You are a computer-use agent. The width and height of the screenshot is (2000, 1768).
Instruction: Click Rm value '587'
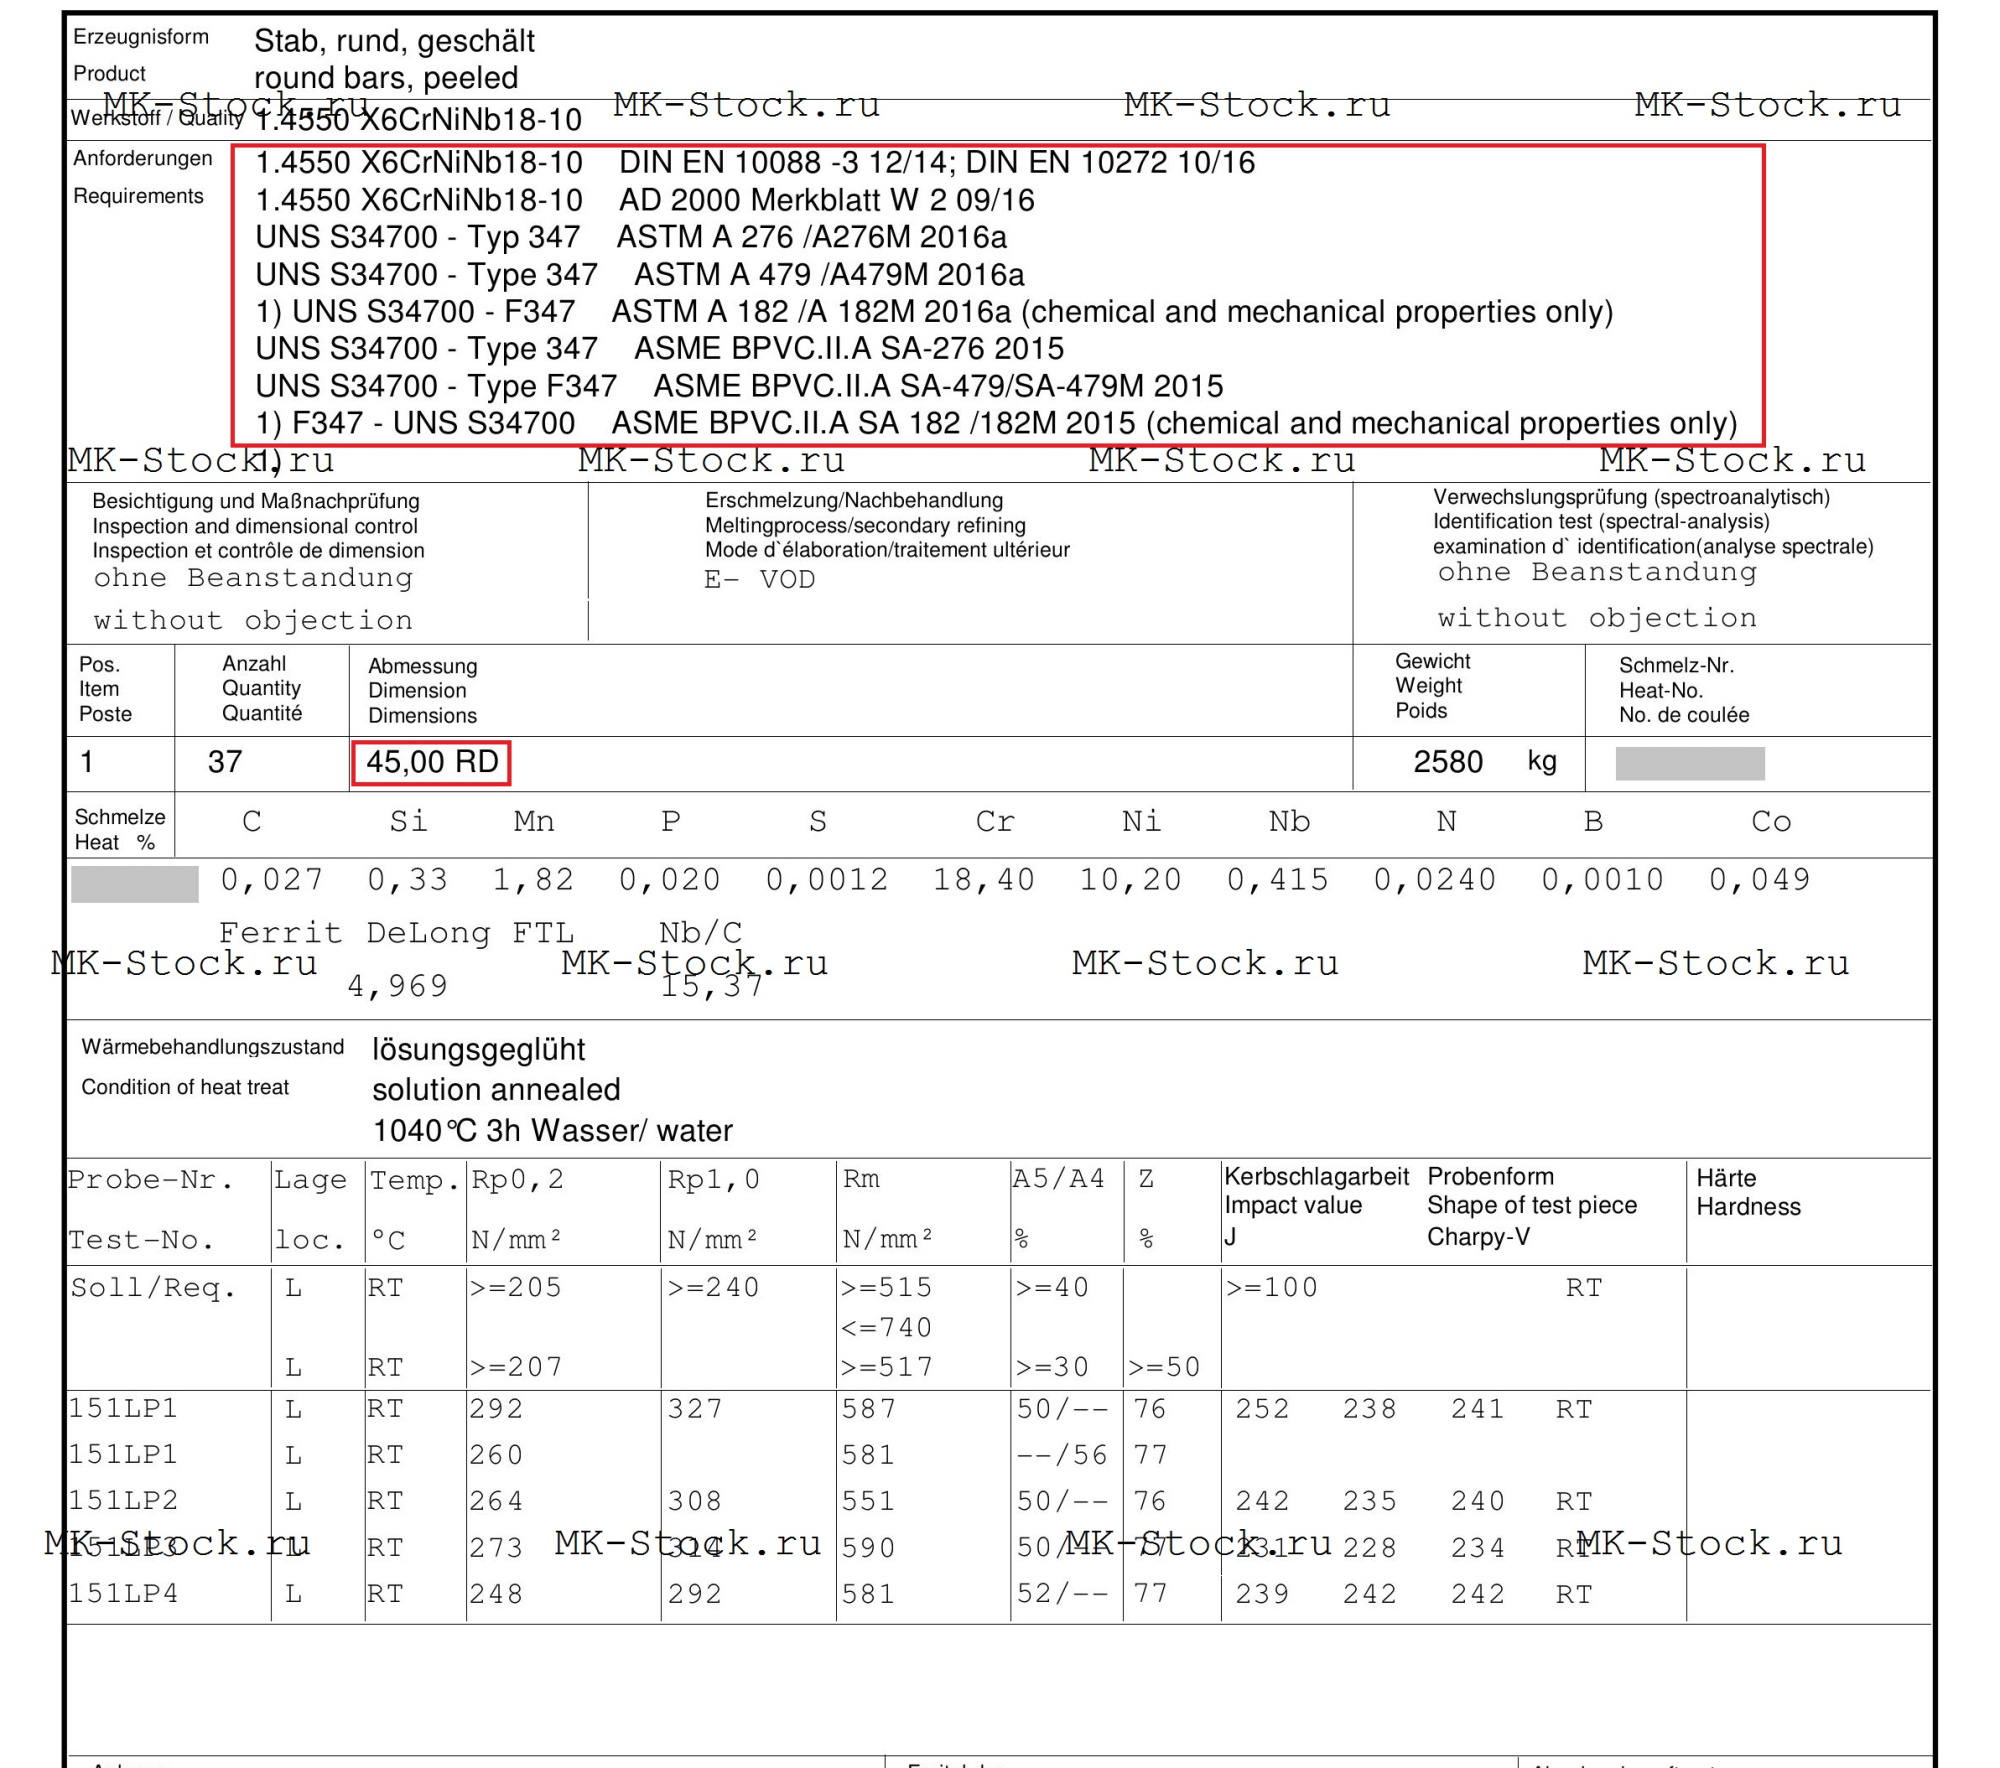(869, 1409)
